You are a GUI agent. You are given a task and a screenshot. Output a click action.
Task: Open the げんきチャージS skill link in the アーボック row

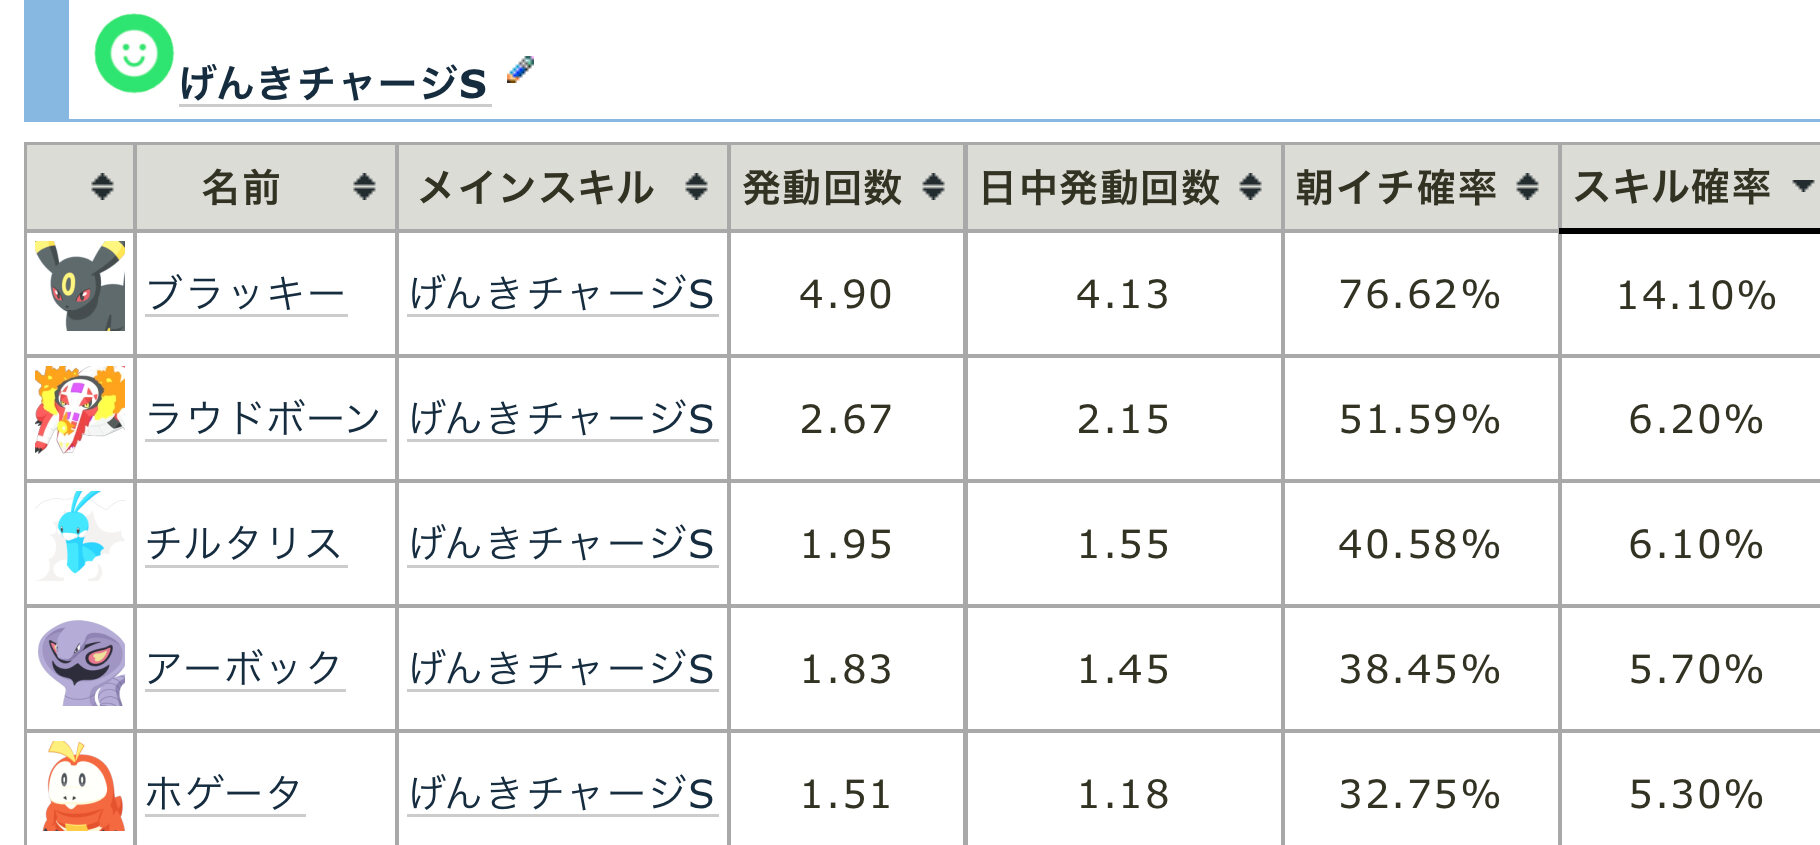562,668
